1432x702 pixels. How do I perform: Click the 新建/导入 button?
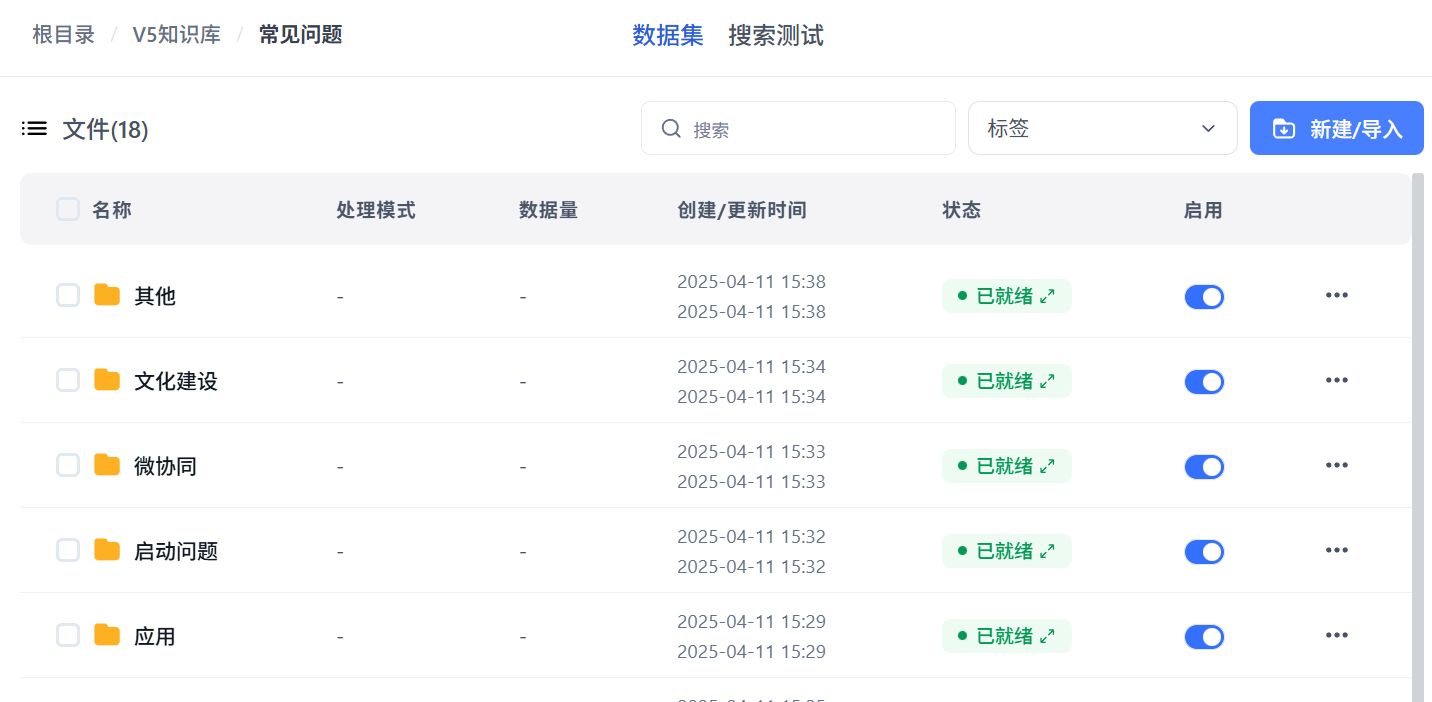pyautogui.click(x=1336, y=128)
